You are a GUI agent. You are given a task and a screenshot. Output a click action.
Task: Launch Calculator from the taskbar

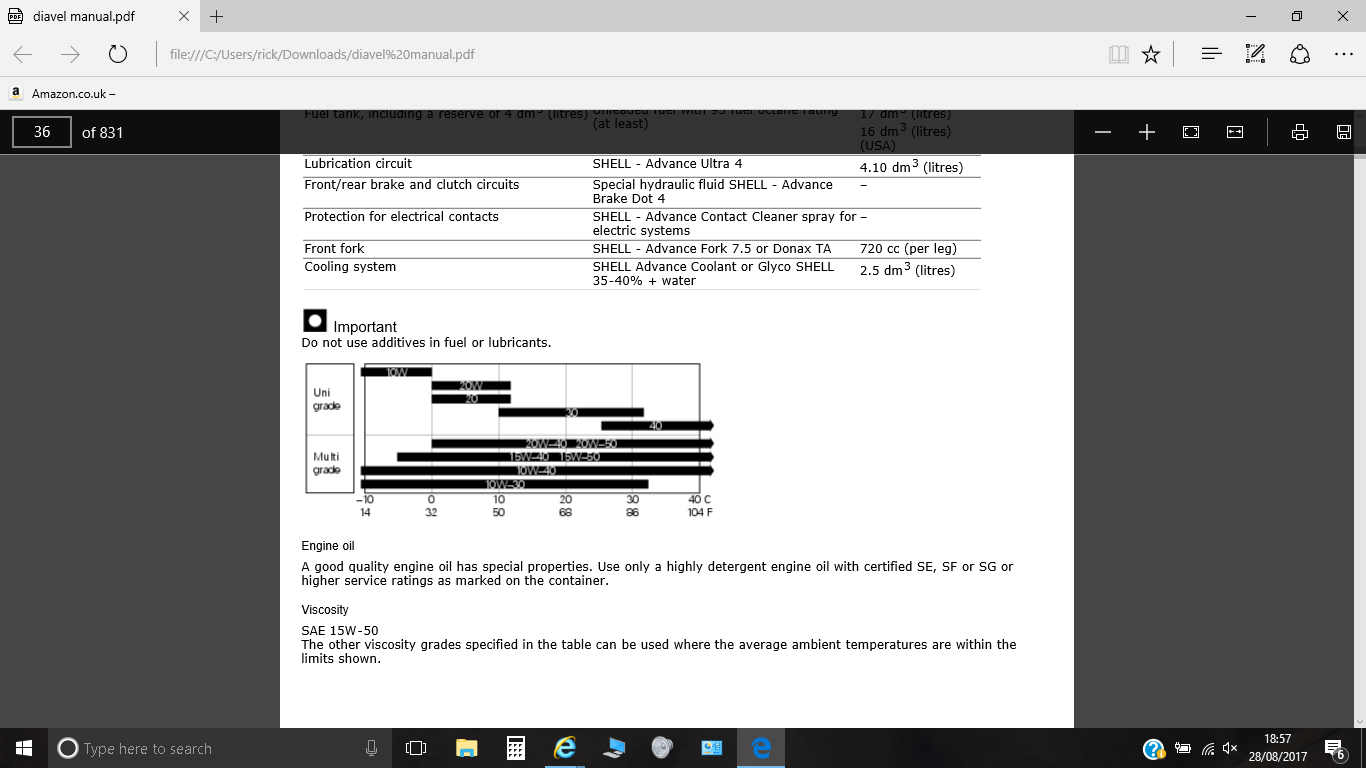515,748
